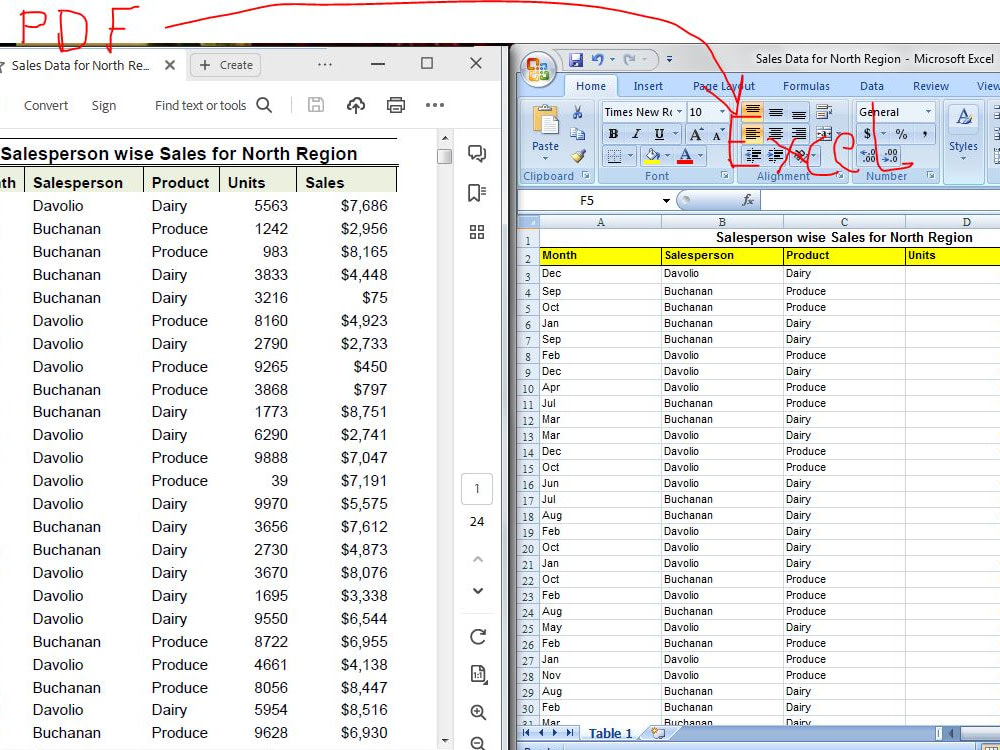Apply red font color

[x=686, y=155]
